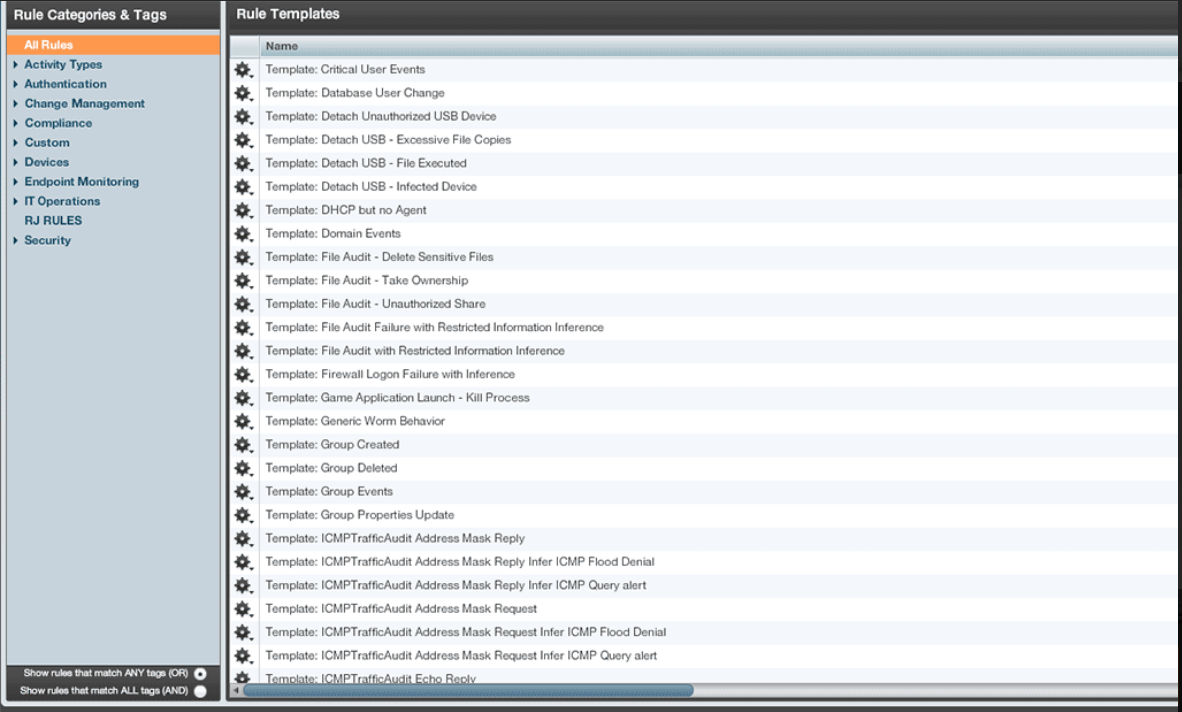Expand the Activity Types category

(x=16, y=65)
